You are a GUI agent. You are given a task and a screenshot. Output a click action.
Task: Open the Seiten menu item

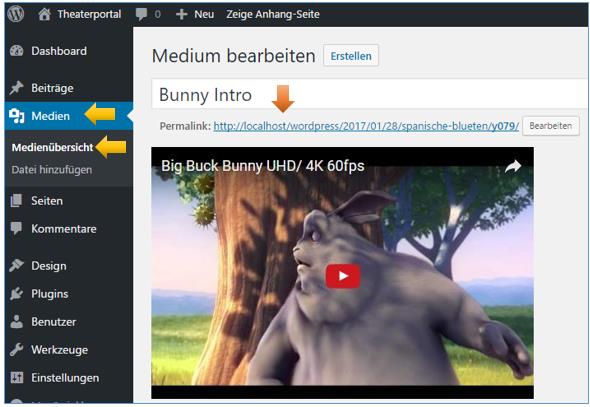(x=47, y=200)
